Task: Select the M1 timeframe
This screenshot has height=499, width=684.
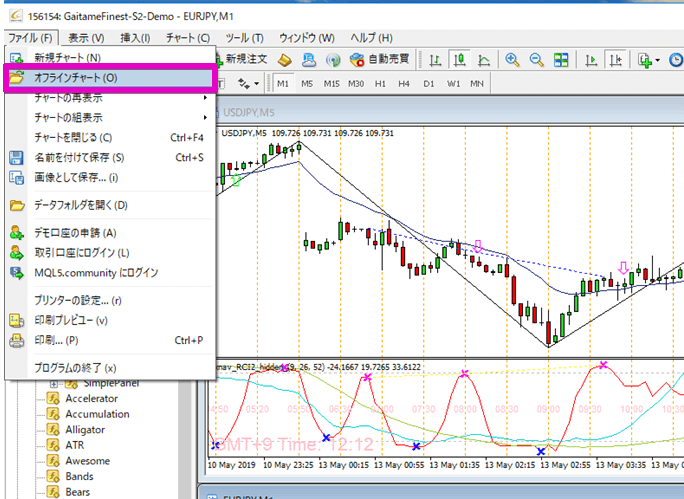Action: (283, 83)
